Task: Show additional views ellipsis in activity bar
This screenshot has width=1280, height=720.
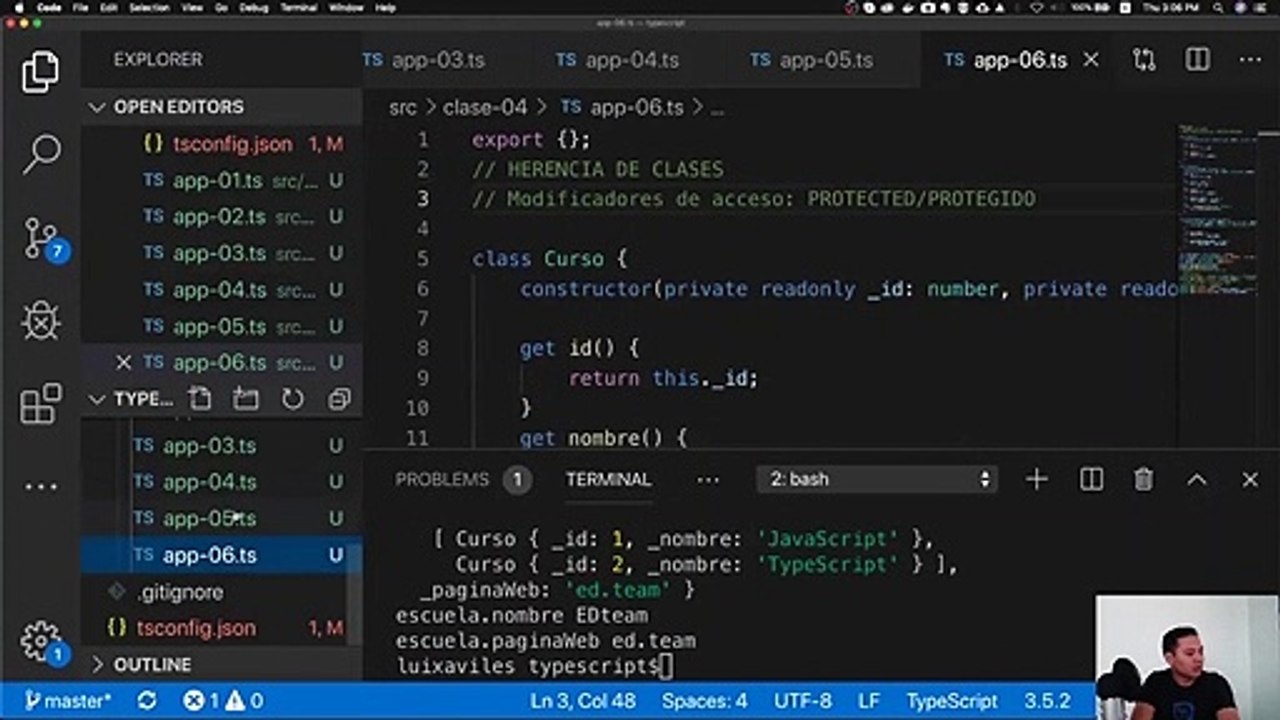Action: tap(40, 487)
